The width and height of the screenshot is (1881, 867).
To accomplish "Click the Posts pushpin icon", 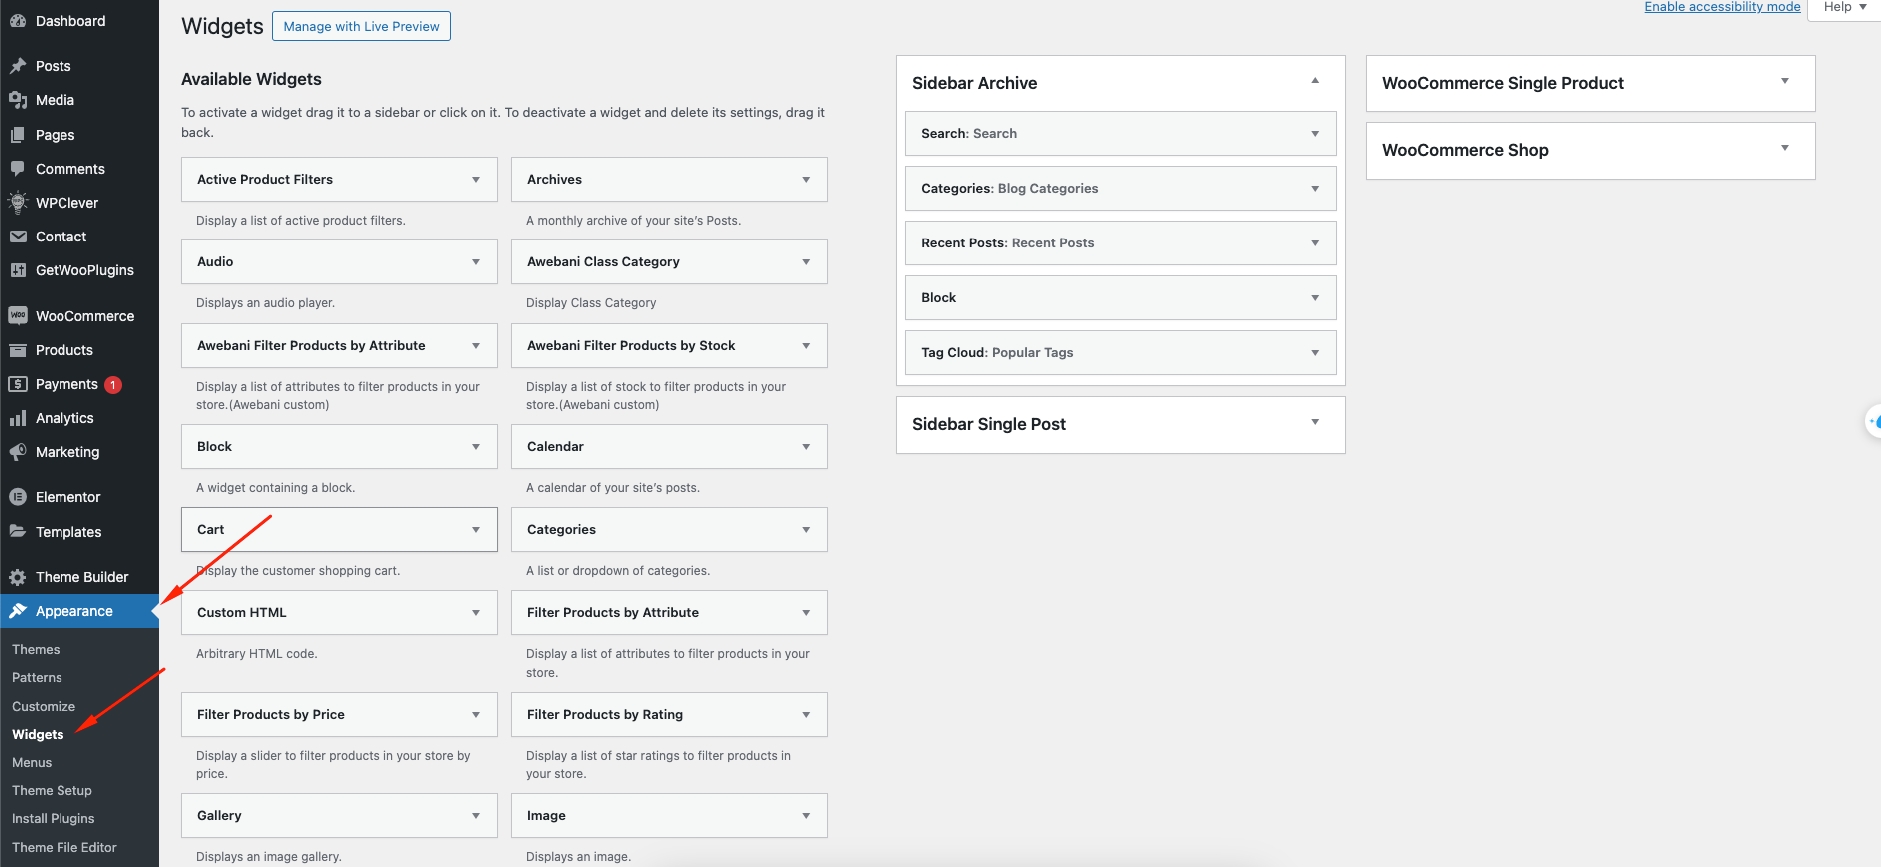I will (18, 66).
